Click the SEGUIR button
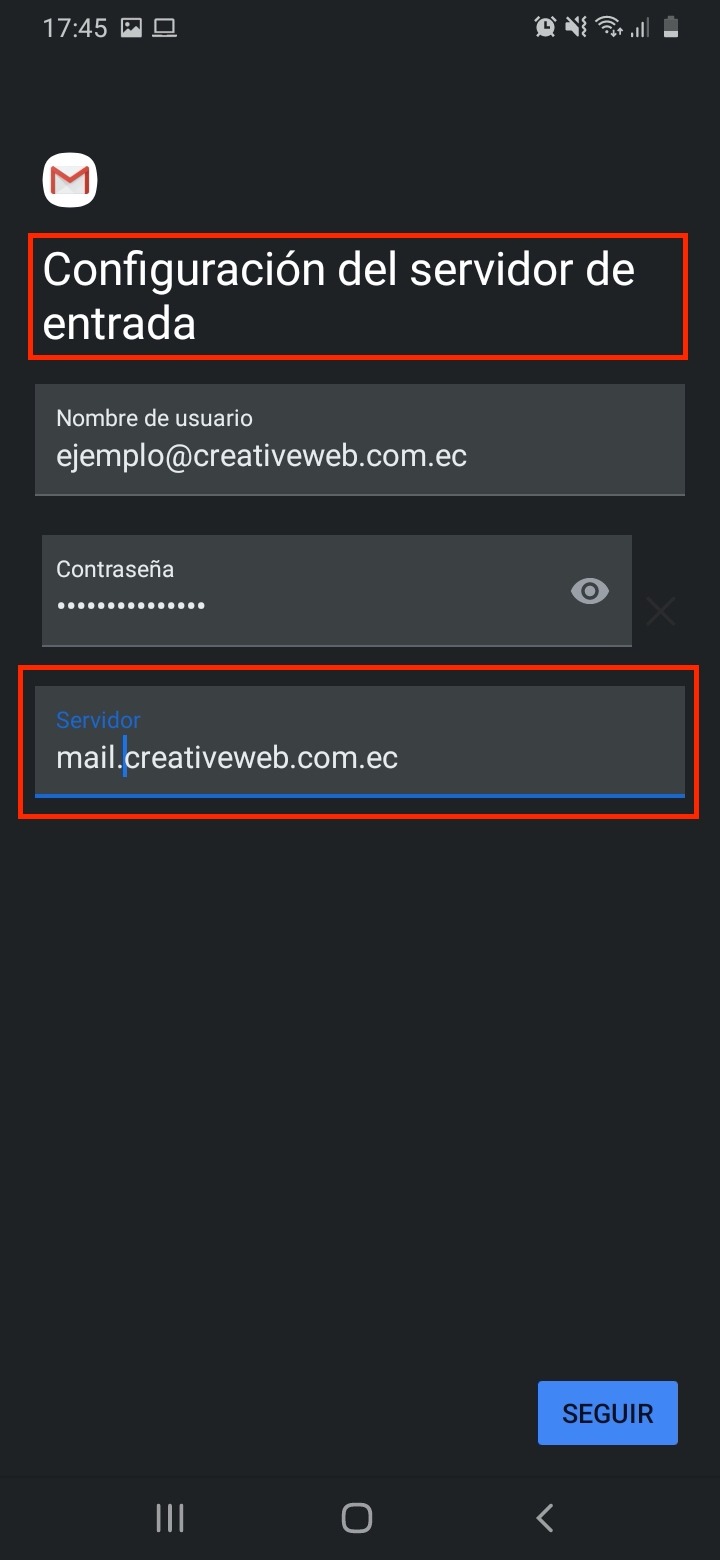The width and height of the screenshot is (720, 1560). pos(608,1413)
